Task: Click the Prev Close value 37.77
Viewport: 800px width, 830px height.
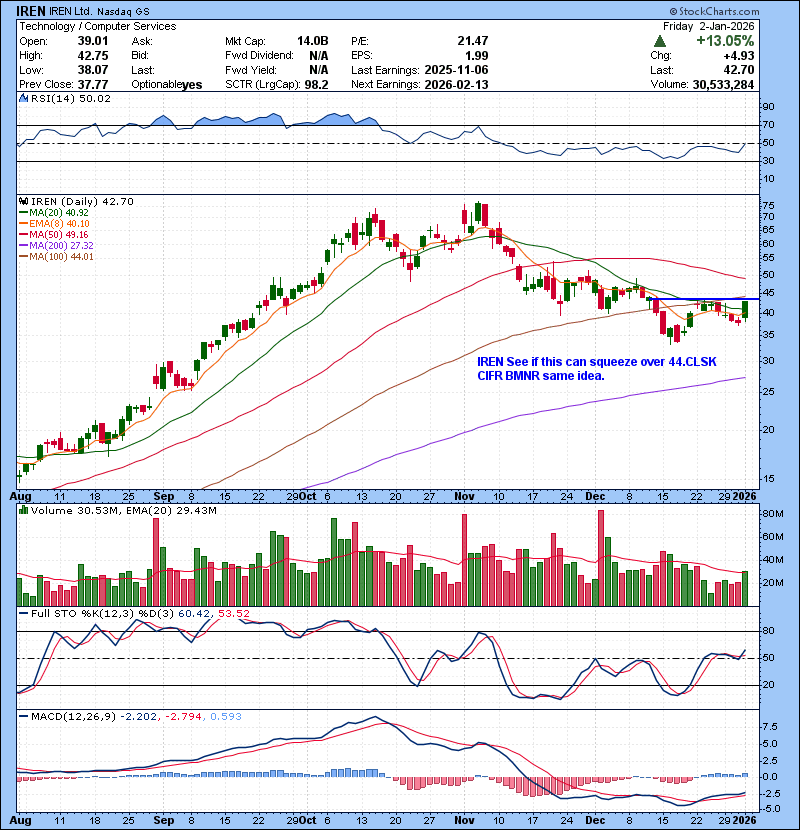Action: [x=93, y=85]
